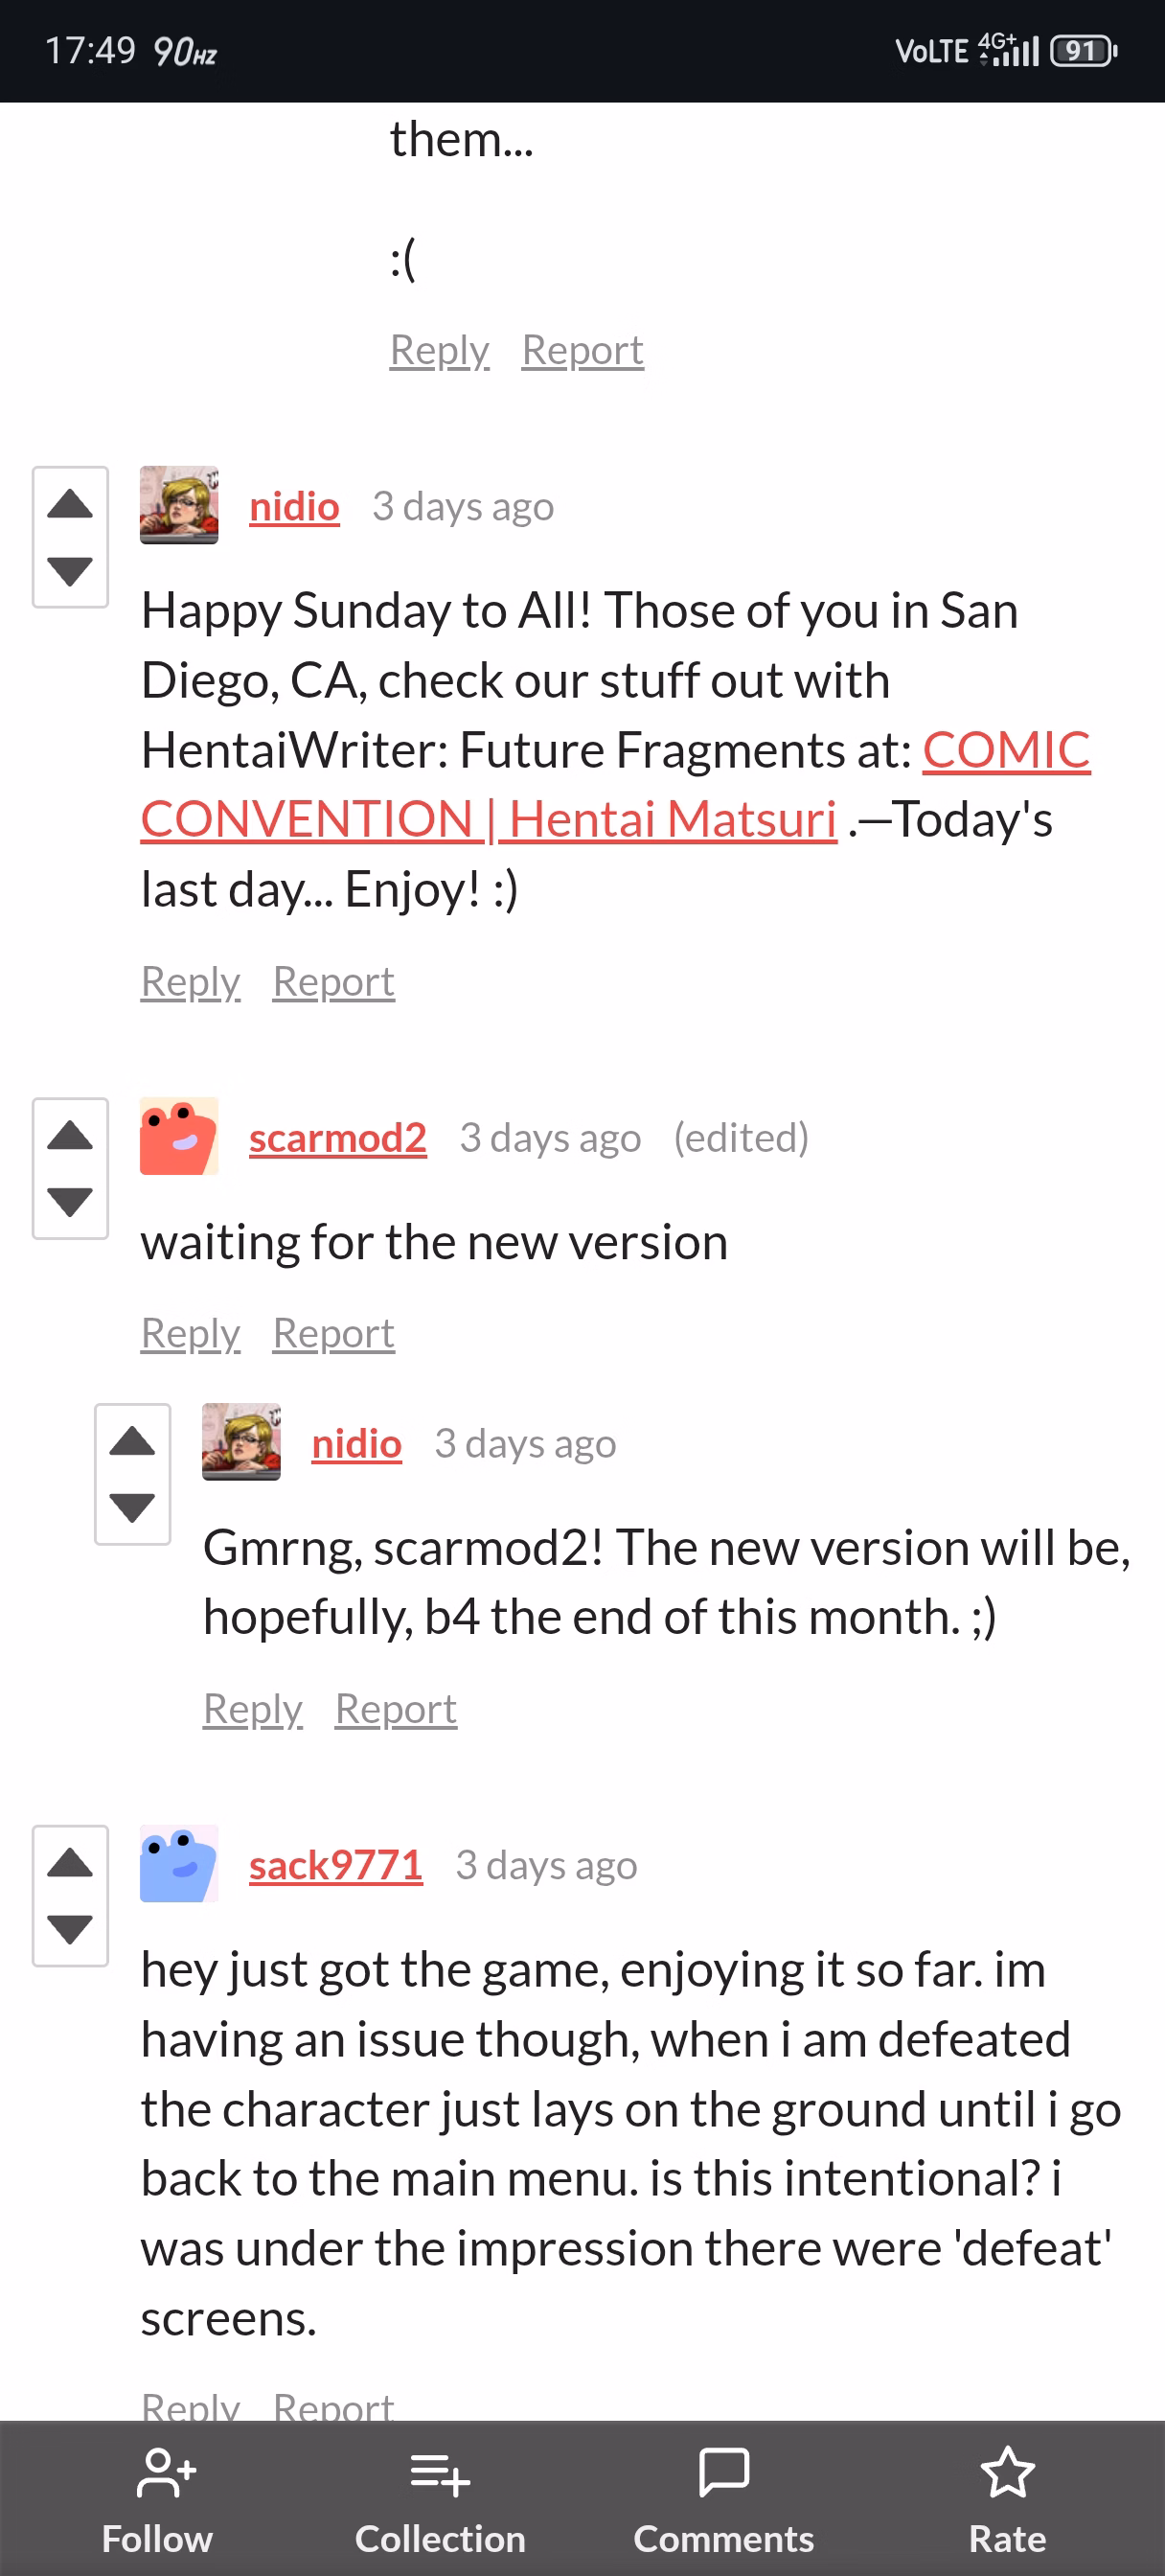Tap scarmod2's red avatar thumbnail

179,1136
